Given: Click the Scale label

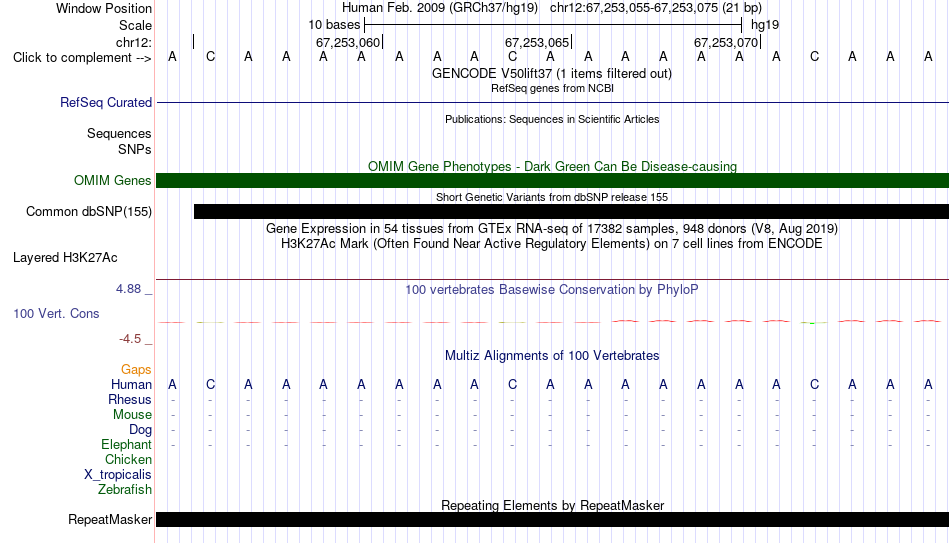Looking at the screenshot, I should tap(135, 25).
